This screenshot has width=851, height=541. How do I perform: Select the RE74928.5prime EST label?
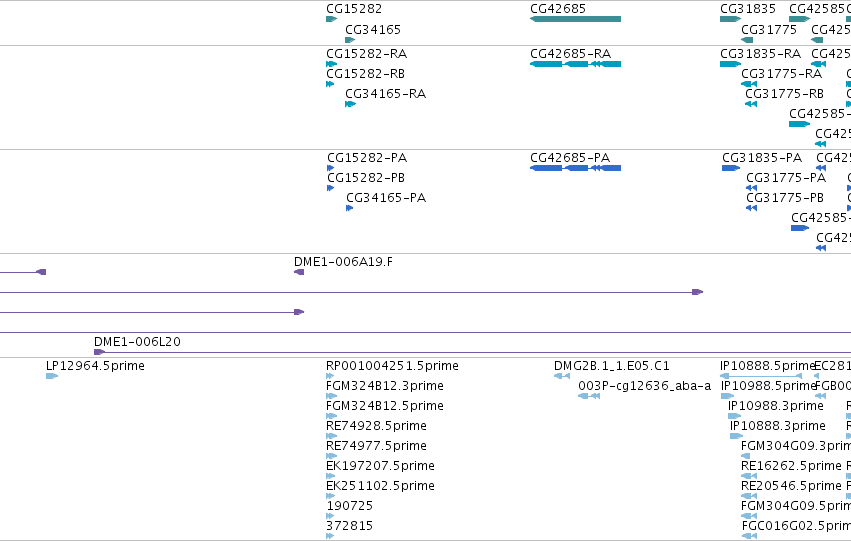tap(376, 426)
